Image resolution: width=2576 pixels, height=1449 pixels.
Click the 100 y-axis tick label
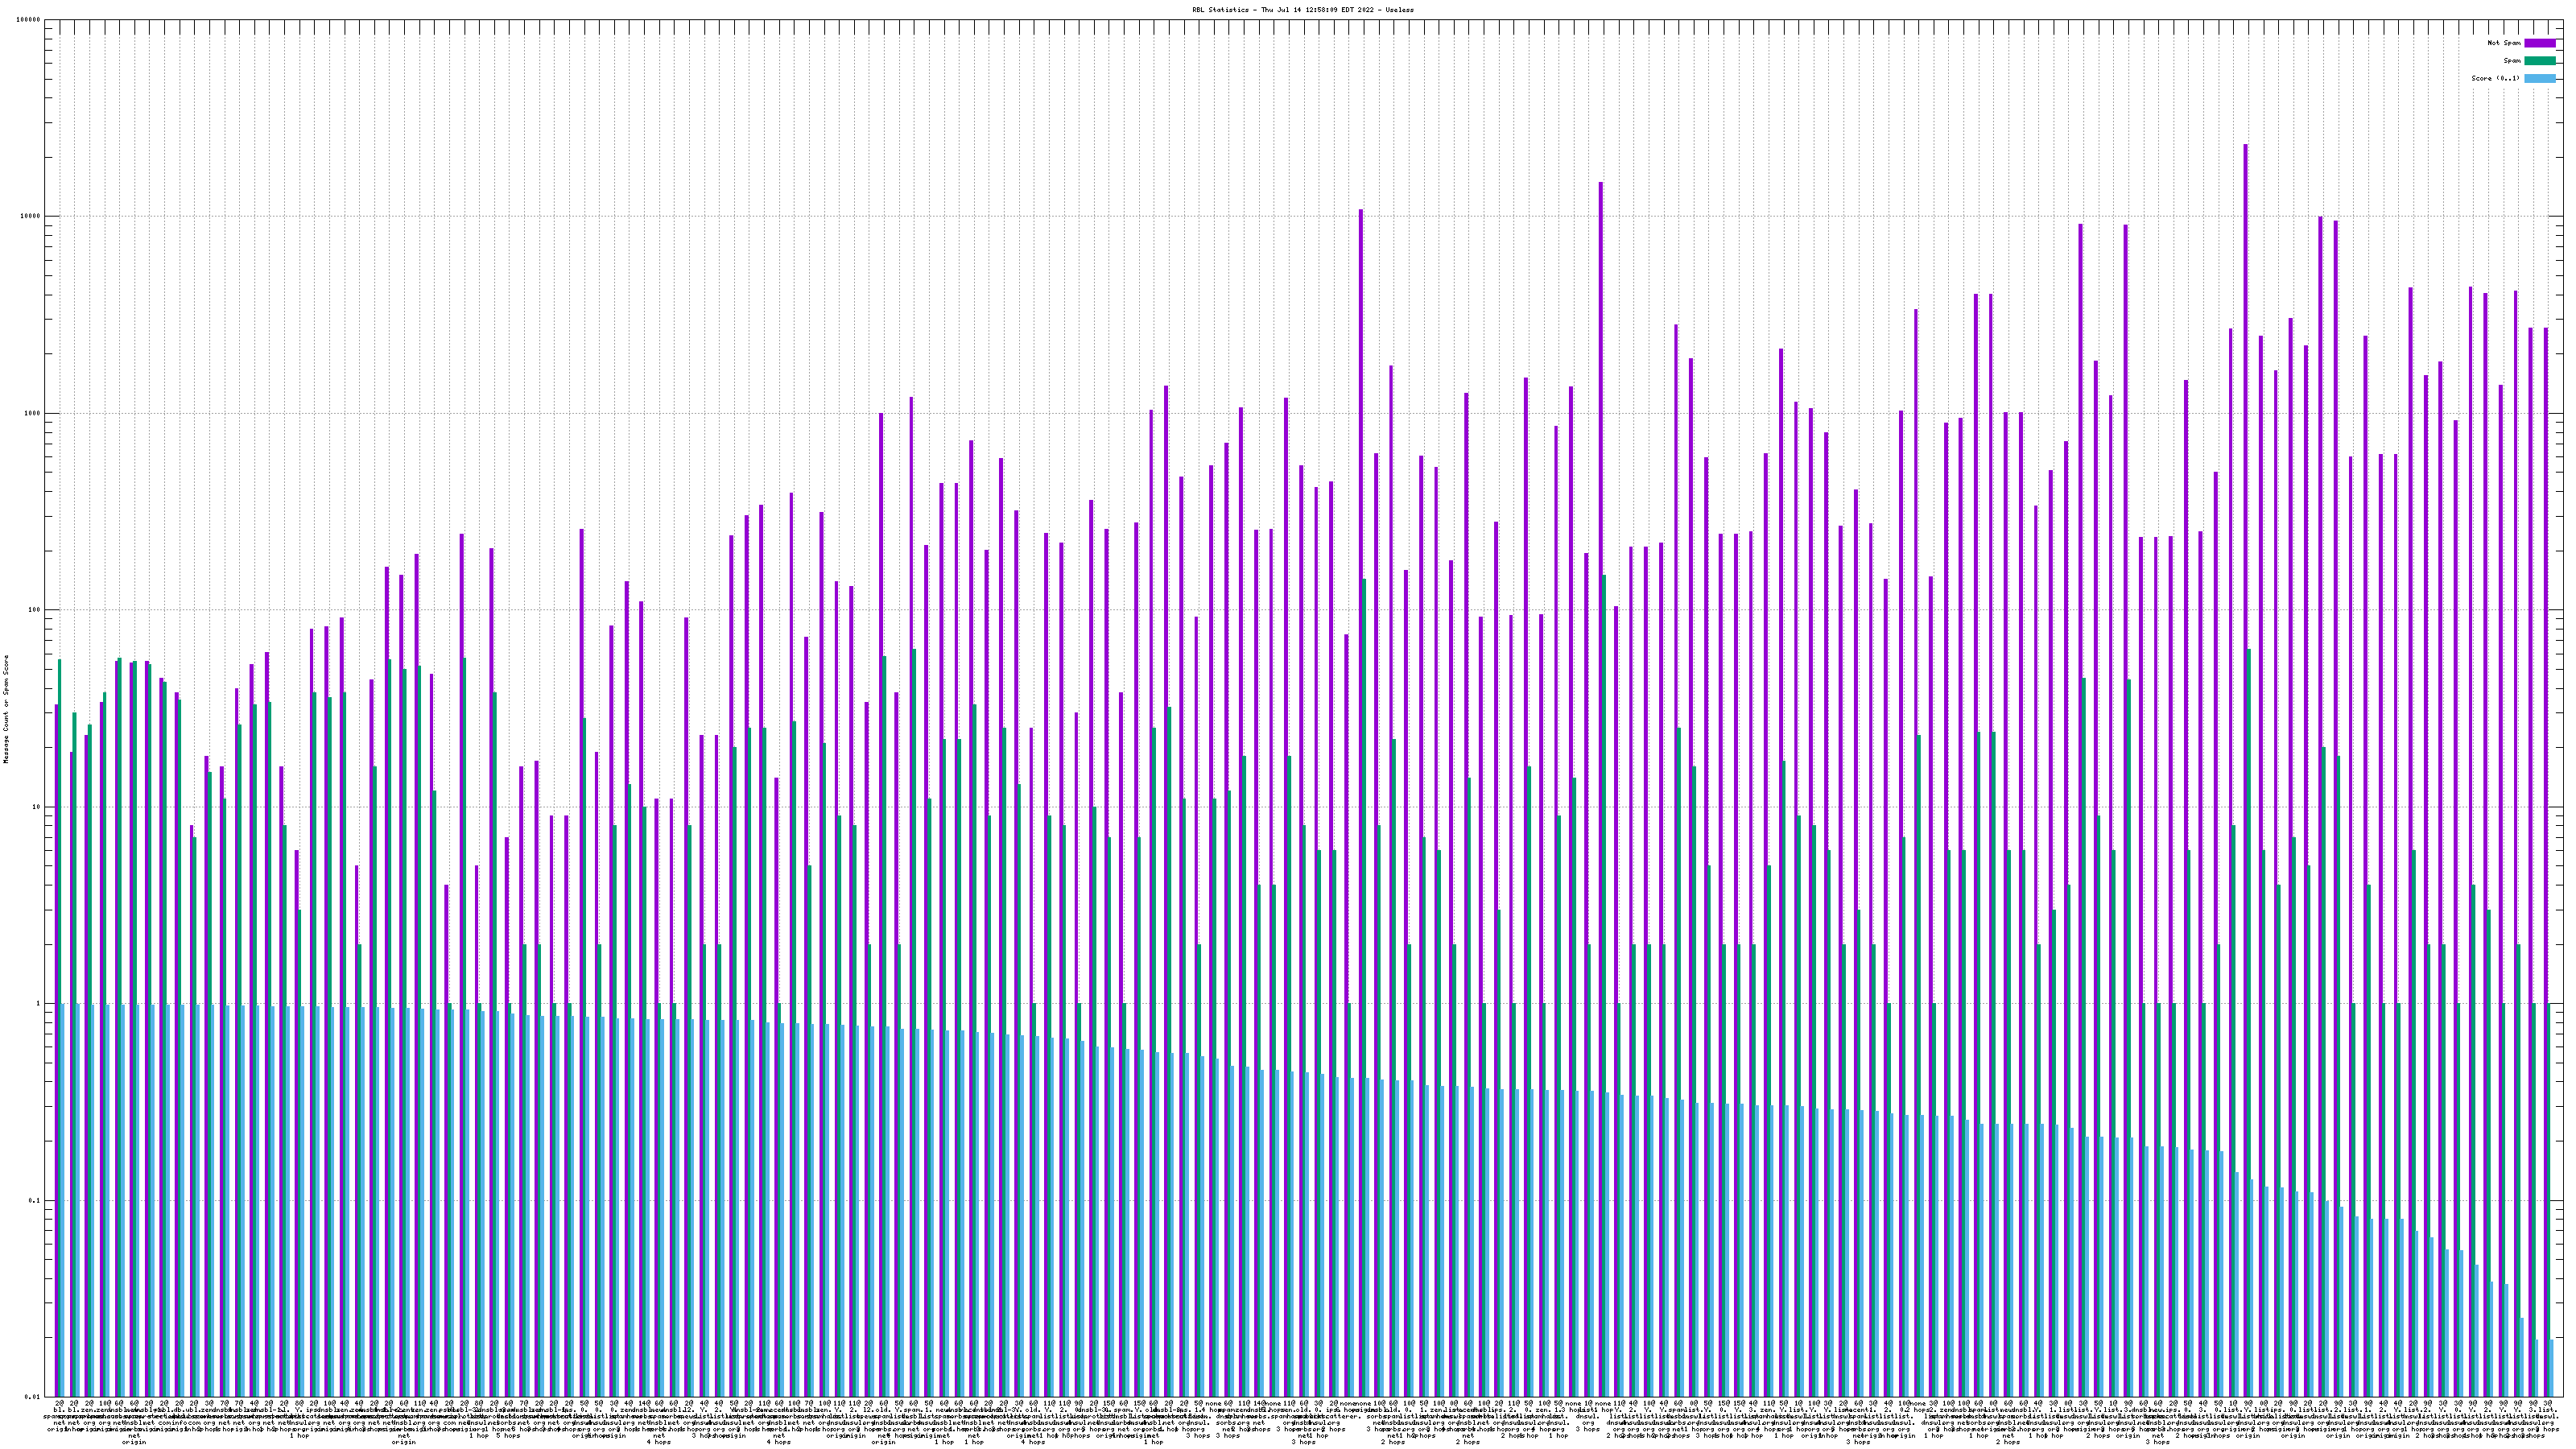pyautogui.click(x=35, y=610)
